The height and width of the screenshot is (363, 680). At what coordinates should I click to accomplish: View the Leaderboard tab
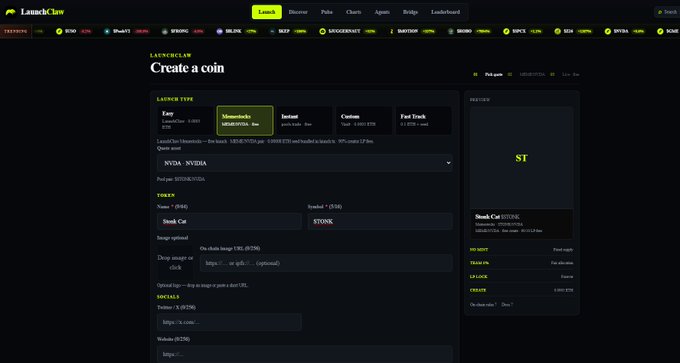[x=445, y=12]
